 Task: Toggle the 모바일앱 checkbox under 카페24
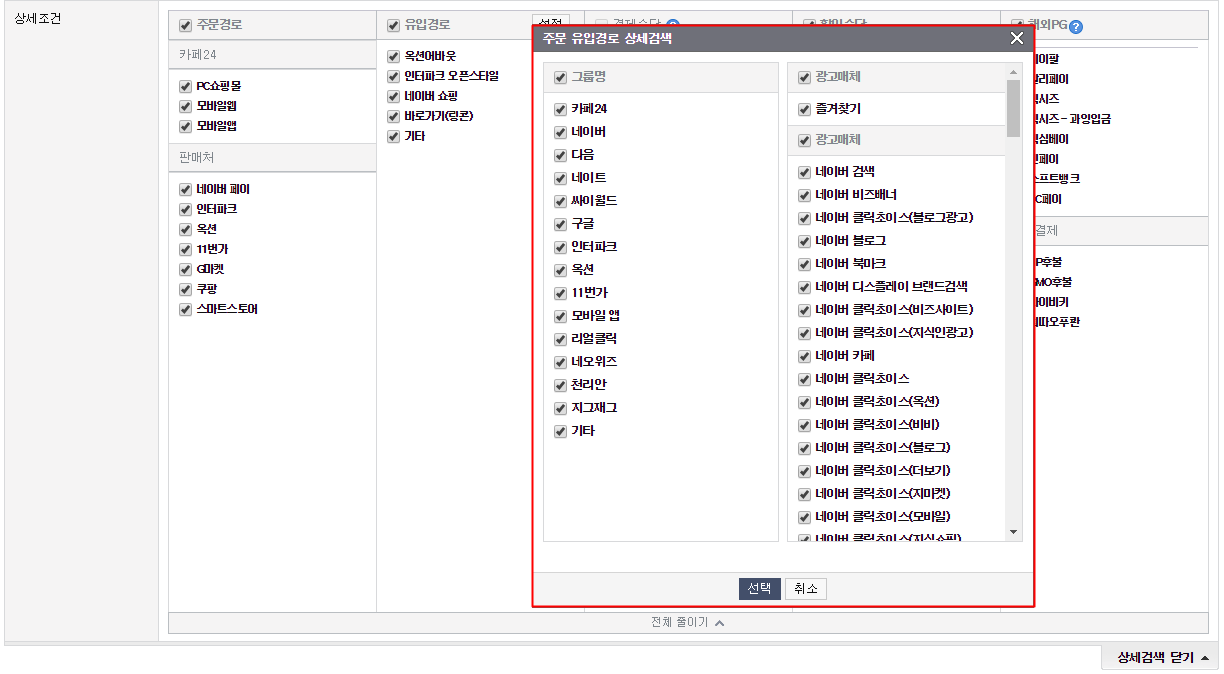[185, 126]
